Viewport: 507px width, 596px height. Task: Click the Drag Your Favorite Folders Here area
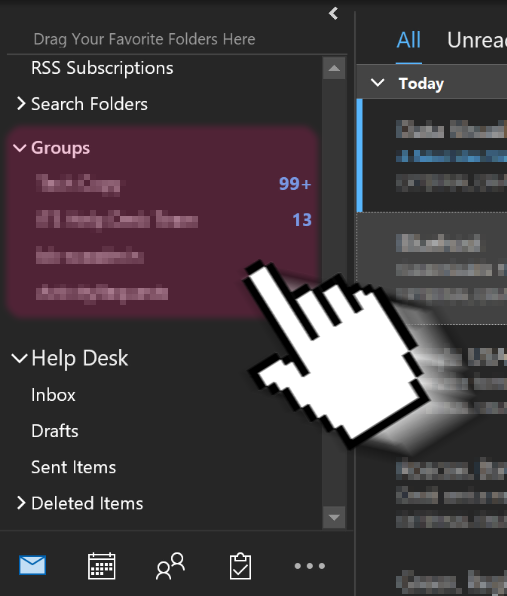(x=144, y=39)
